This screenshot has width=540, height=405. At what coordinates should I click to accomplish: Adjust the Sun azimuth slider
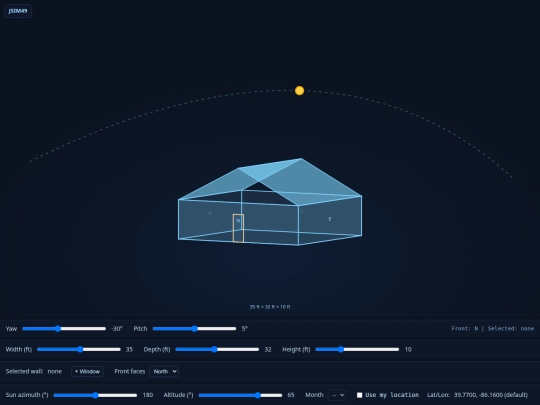pyautogui.click(x=95, y=395)
